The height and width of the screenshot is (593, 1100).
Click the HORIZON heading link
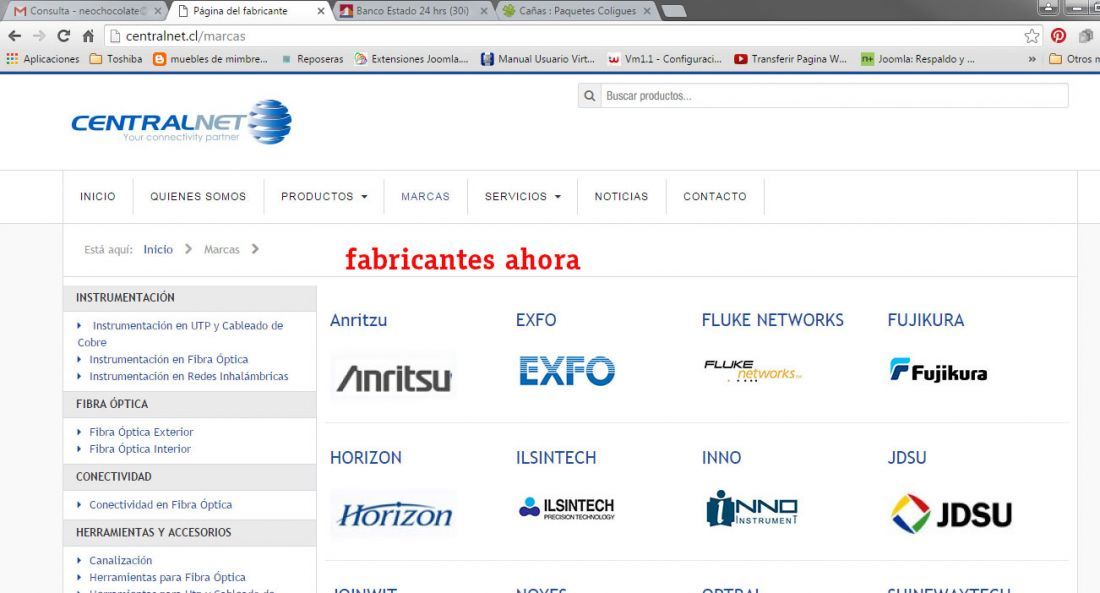(x=365, y=458)
